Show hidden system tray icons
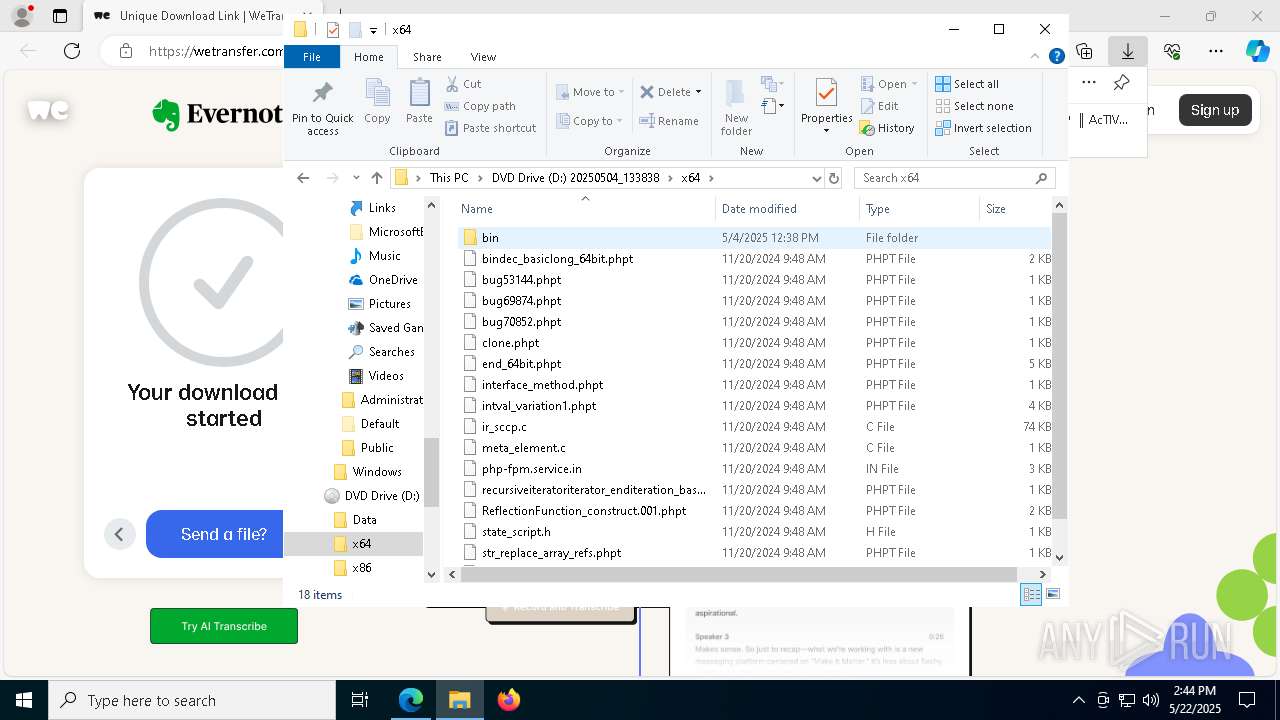This screenshot has height=720, width=1280. click(x=1078, y=700)
